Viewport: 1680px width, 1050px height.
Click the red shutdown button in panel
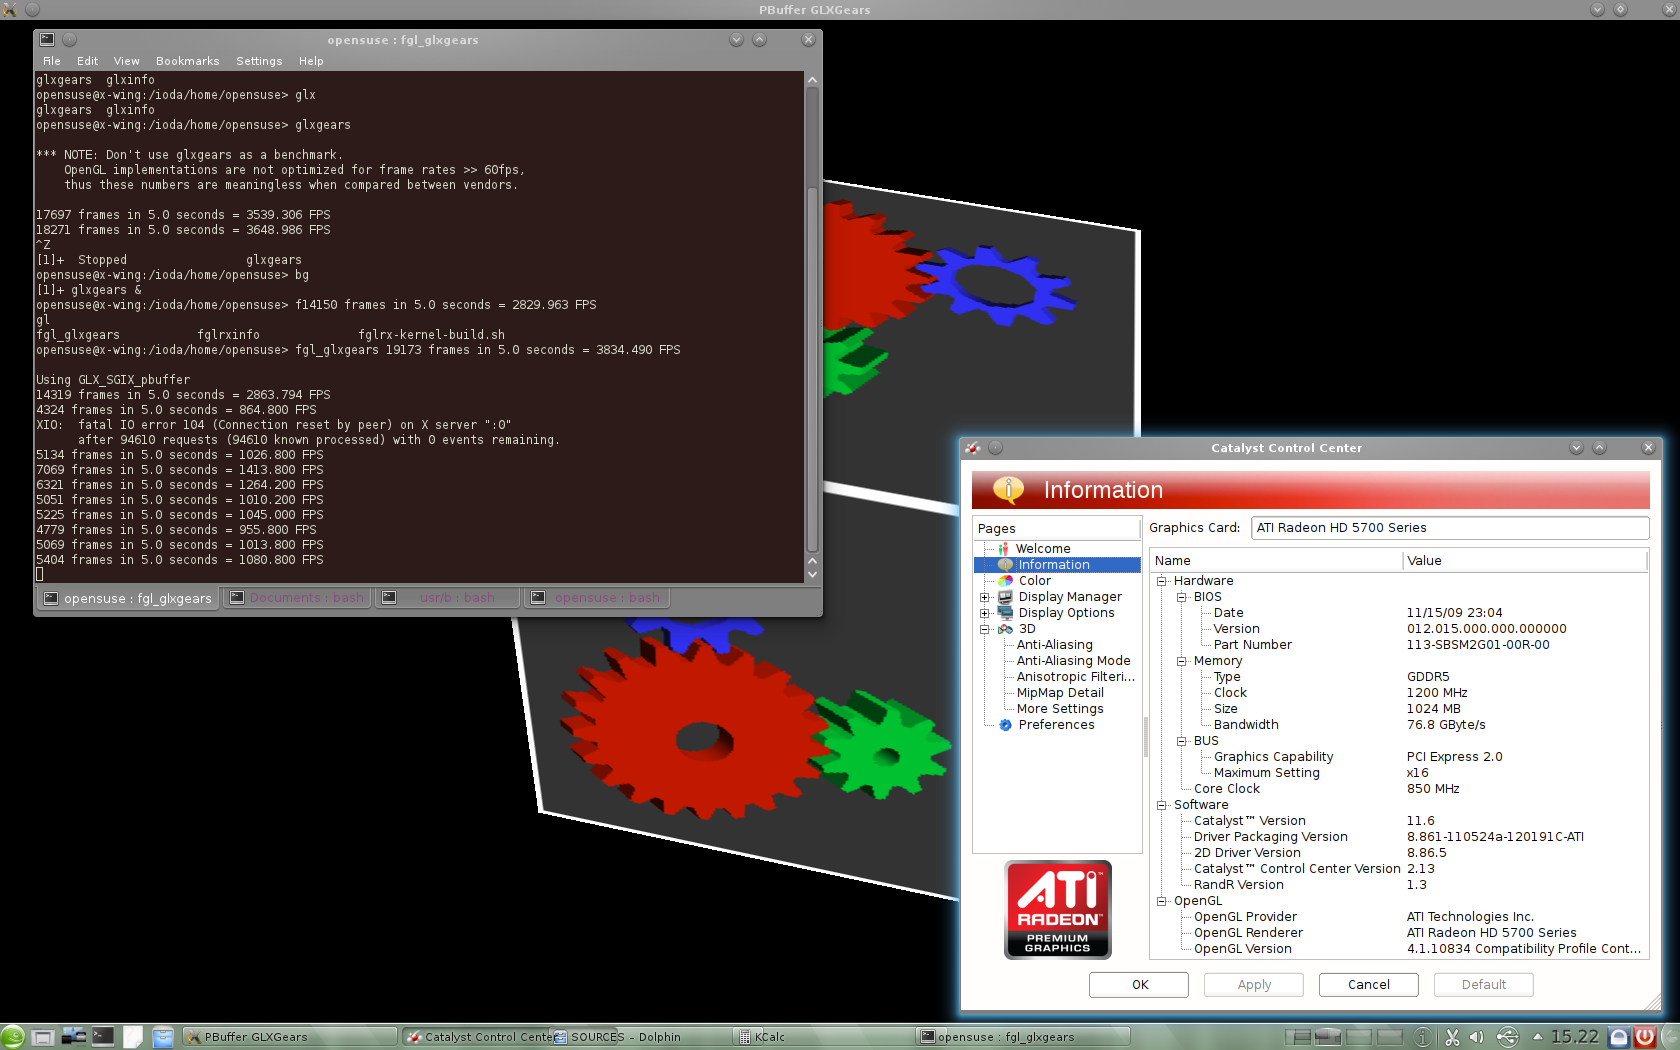(1644, 1037)
